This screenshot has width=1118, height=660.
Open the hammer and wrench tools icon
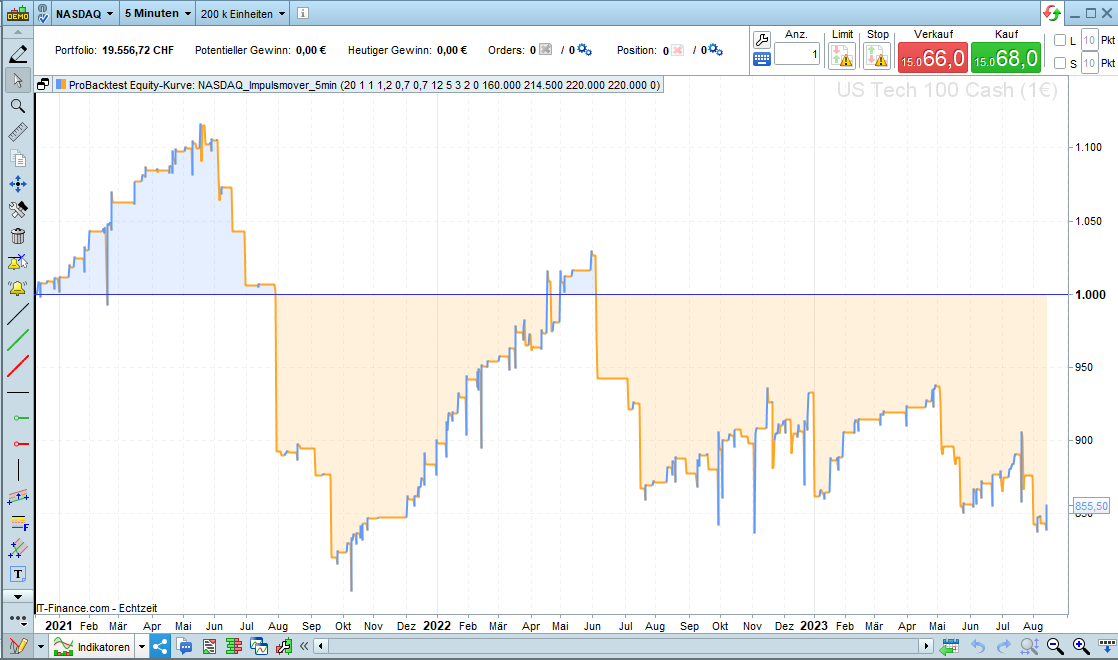[18, 210]
